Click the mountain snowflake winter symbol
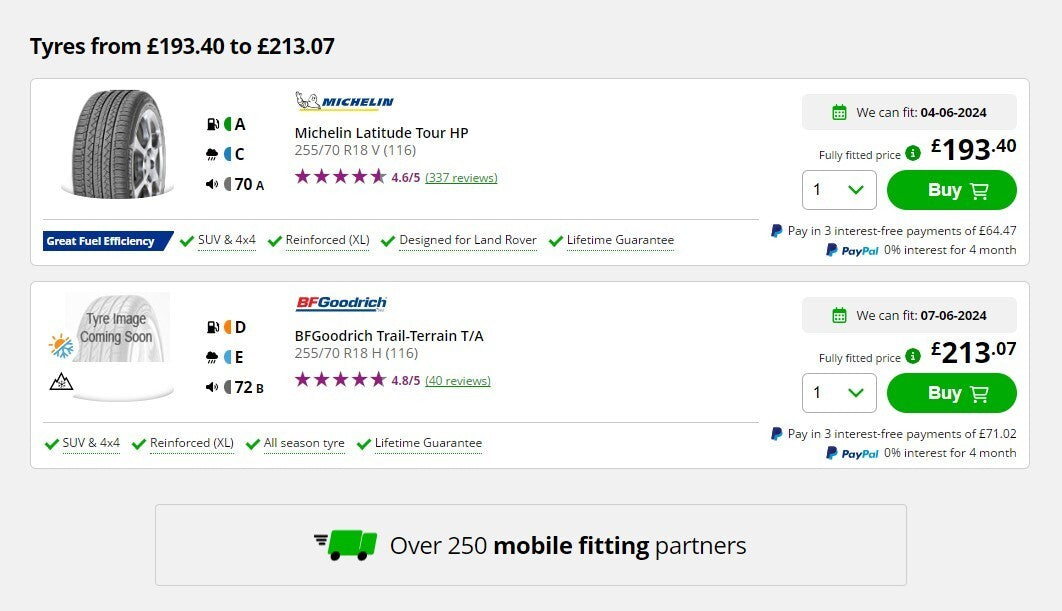The image size is (1062, 611). pos(60,381)
